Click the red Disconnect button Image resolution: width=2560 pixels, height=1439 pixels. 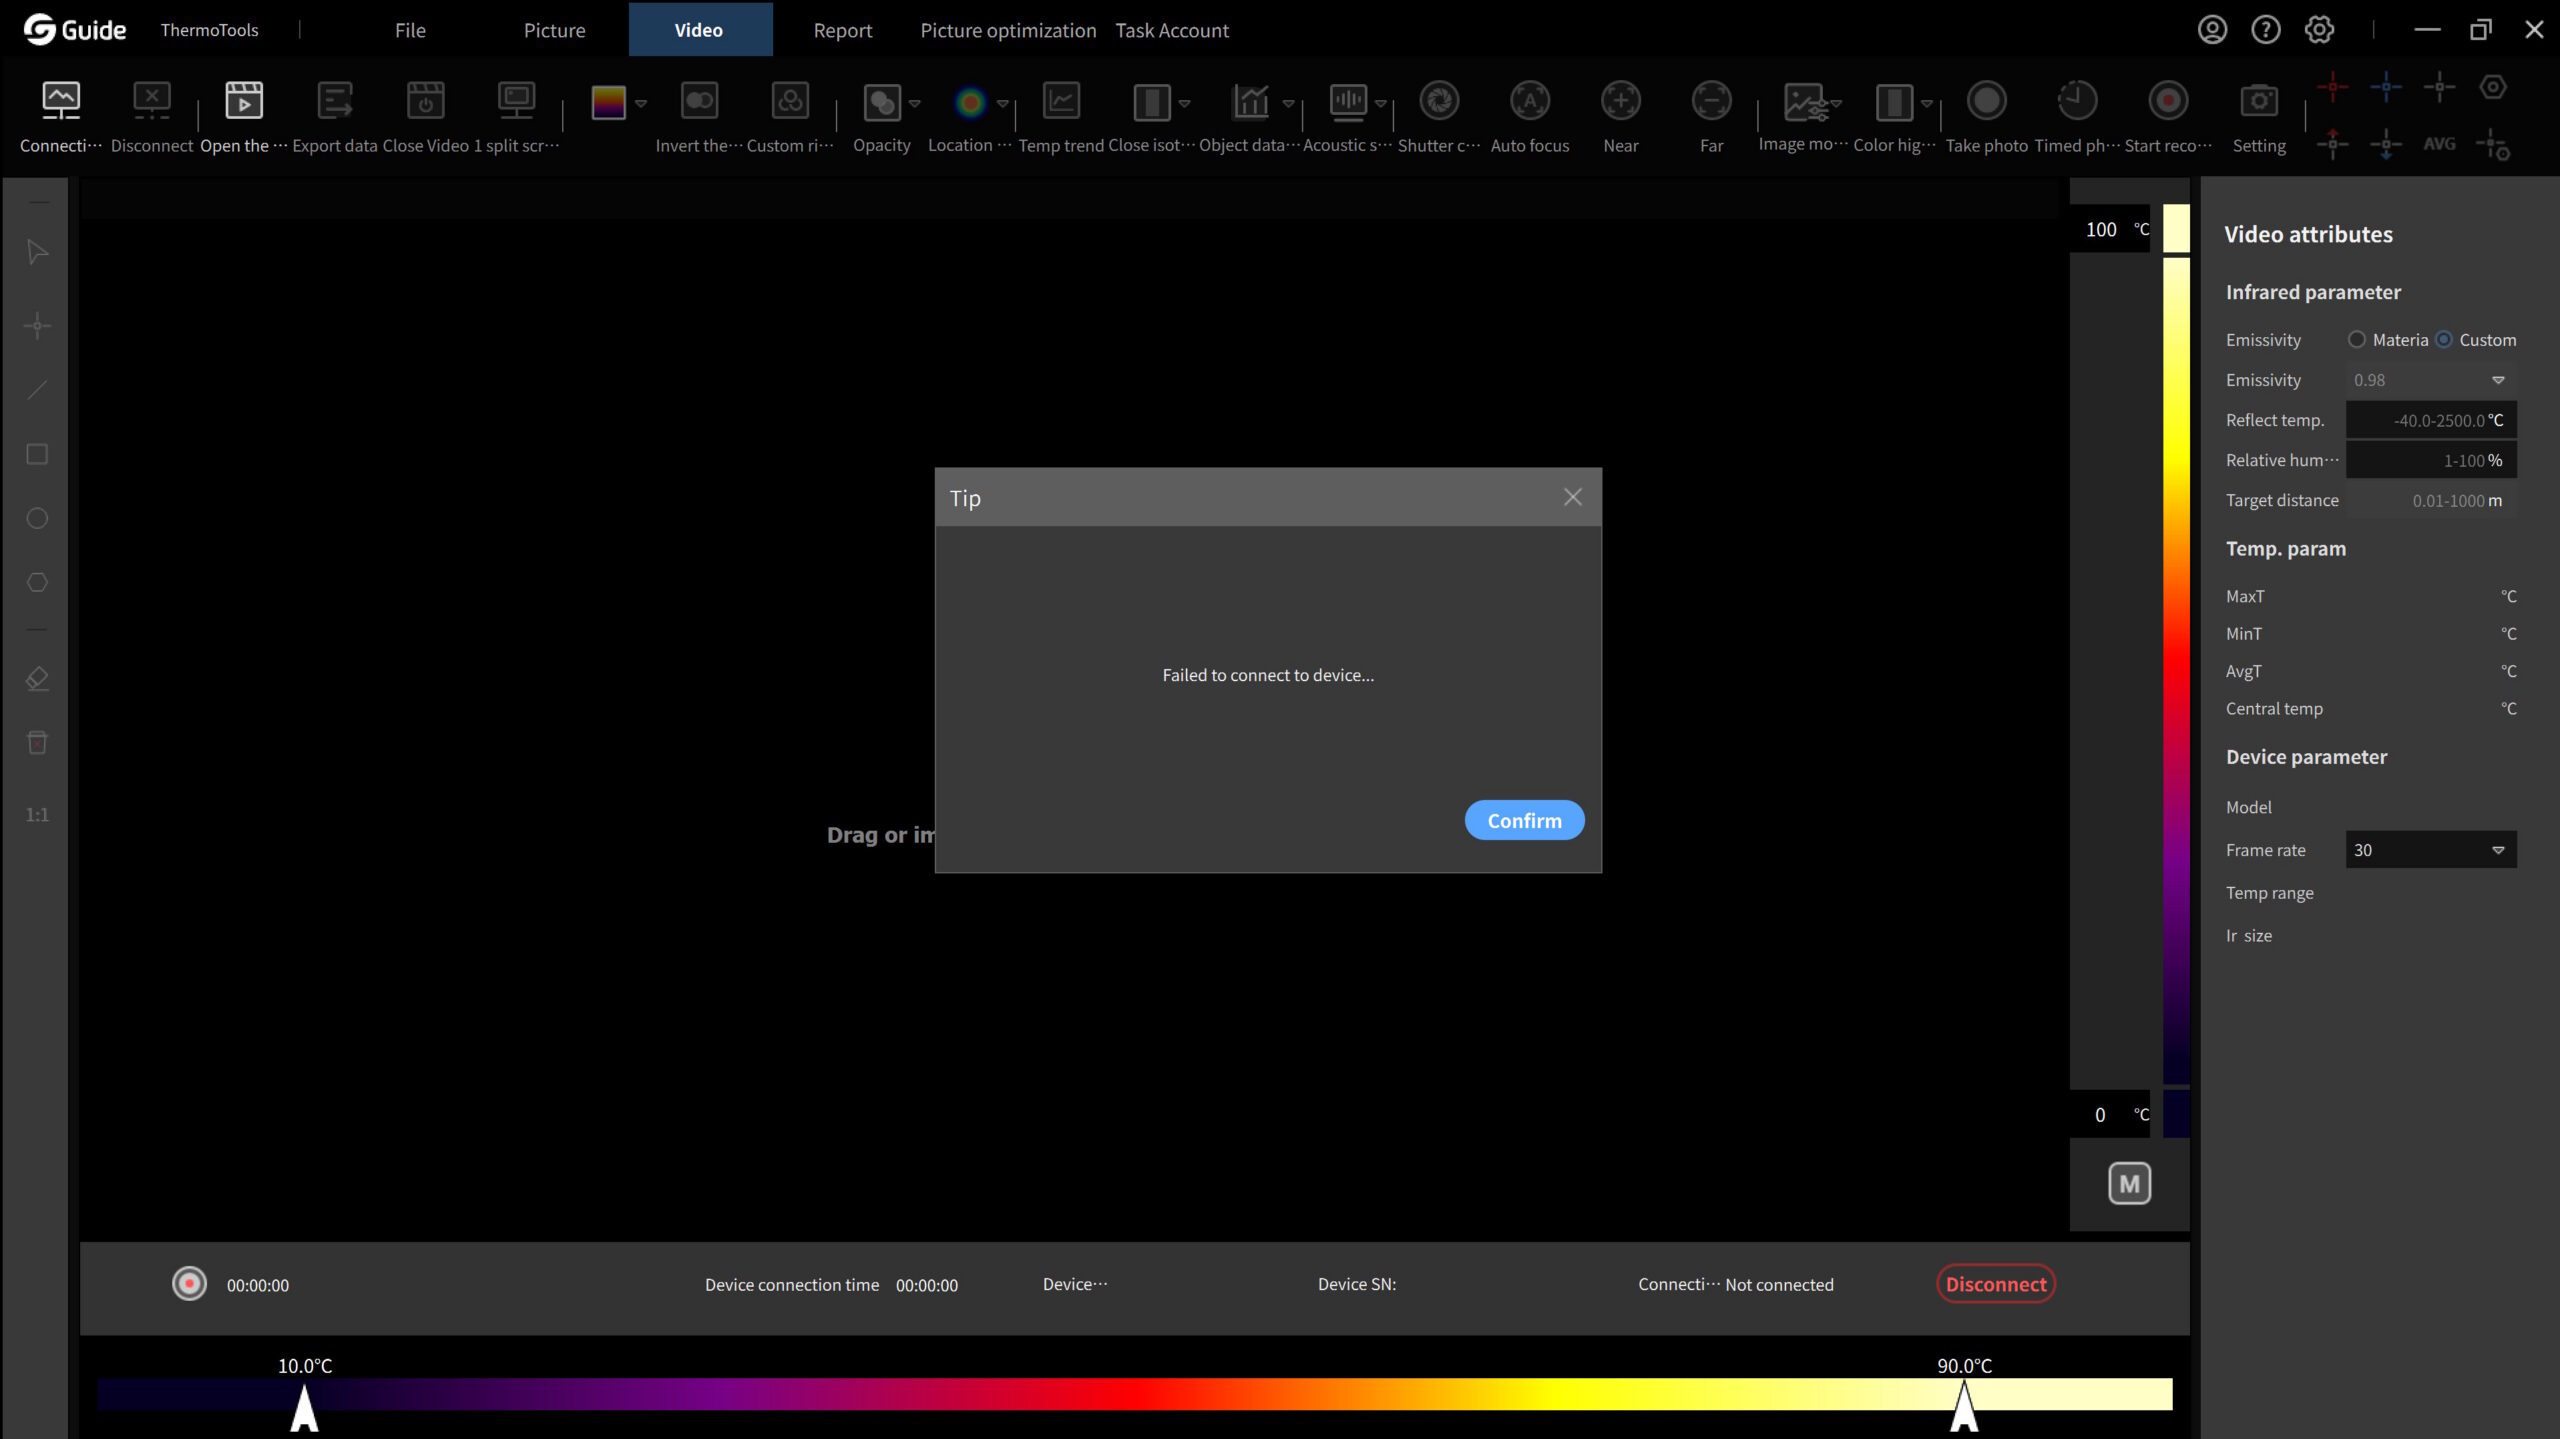tap(1995, 1284)
